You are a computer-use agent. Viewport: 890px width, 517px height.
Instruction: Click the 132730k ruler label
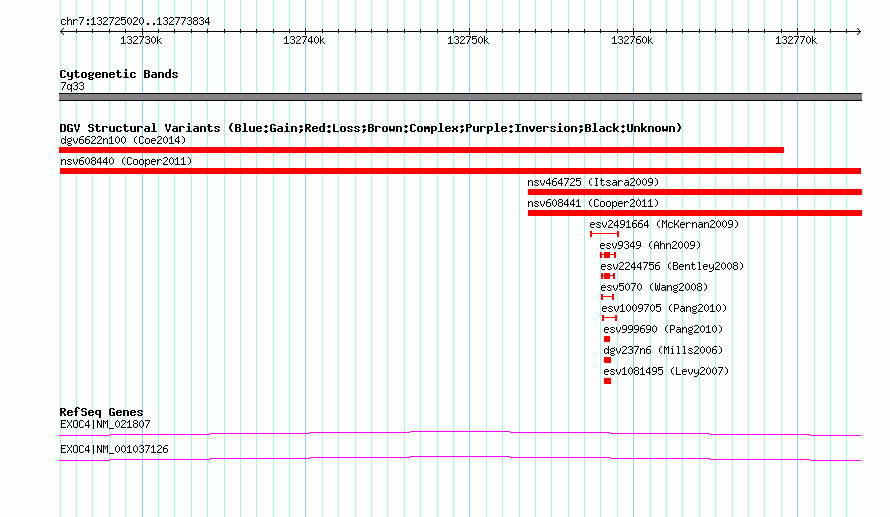coord(141,40)
